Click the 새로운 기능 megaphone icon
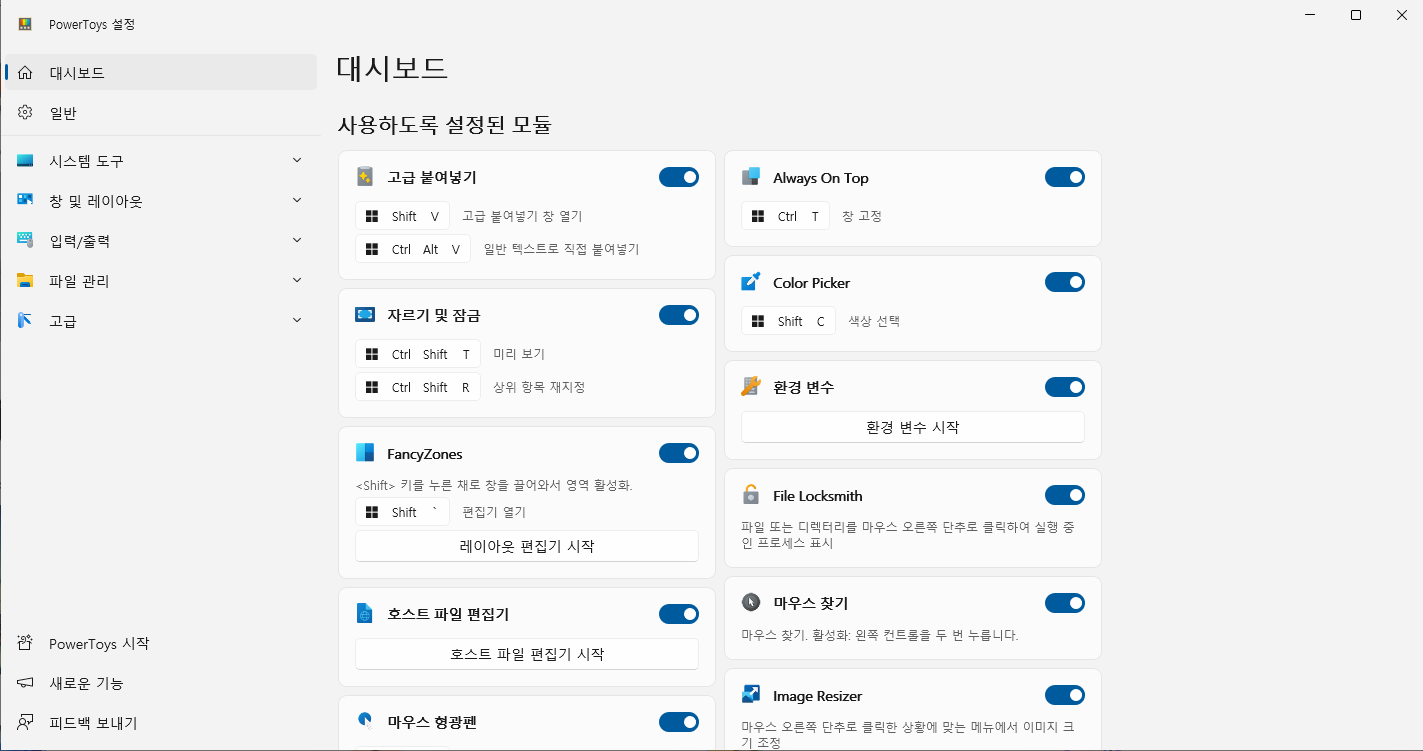This screenshot has width=1423, height=751. 26,683
